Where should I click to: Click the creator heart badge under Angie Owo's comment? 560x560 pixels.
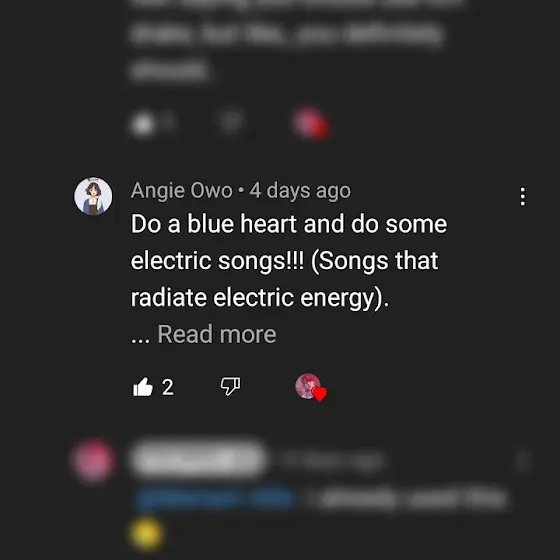tap(311, 387)
